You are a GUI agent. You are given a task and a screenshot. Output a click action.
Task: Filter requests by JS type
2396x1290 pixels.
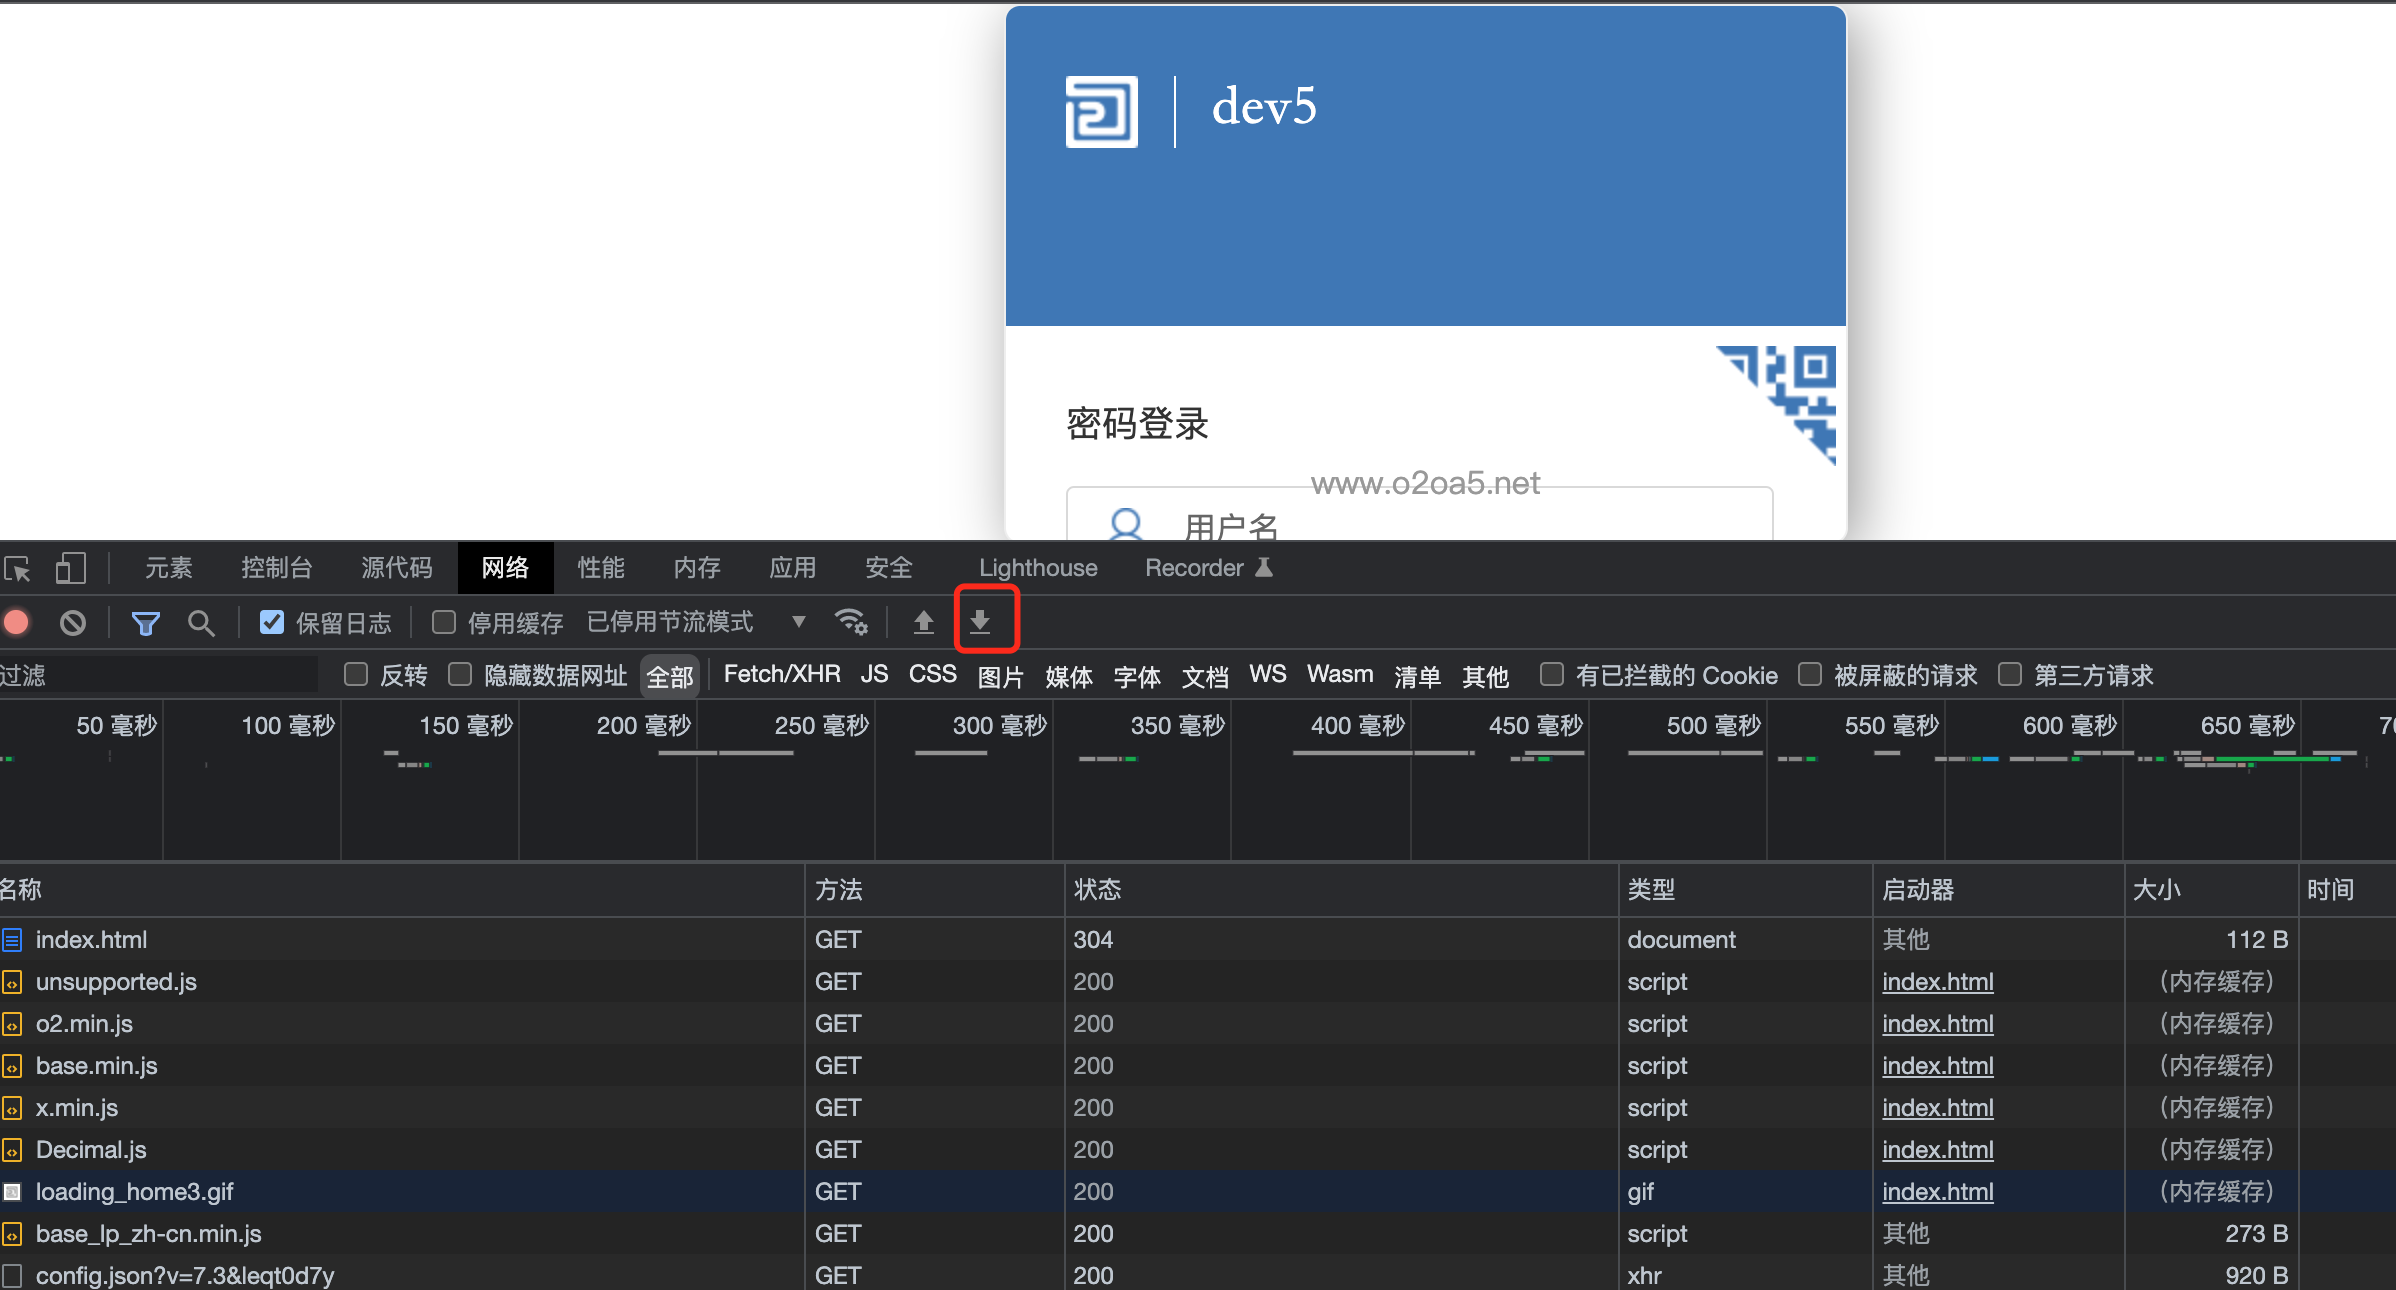point(873,674)
